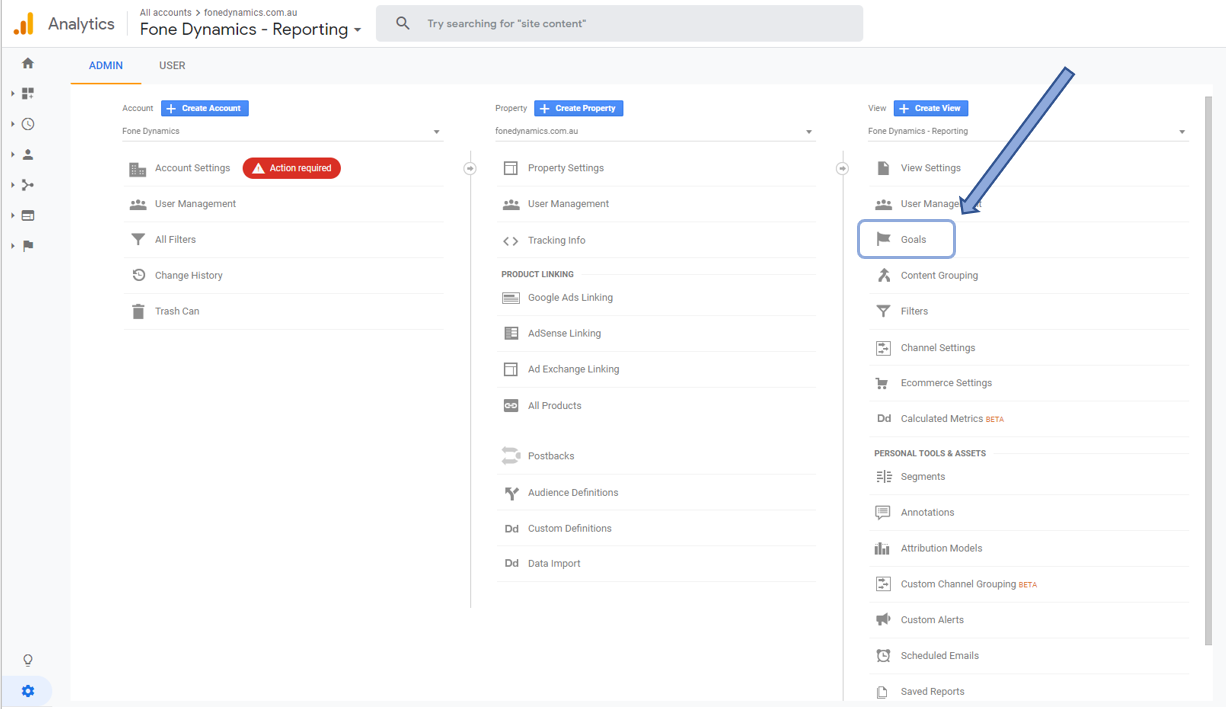The height and width of the screenshot is (709, 1226).
Task: Open AdSense Linking
Action: pyautogui.click(x=564, y=333)
